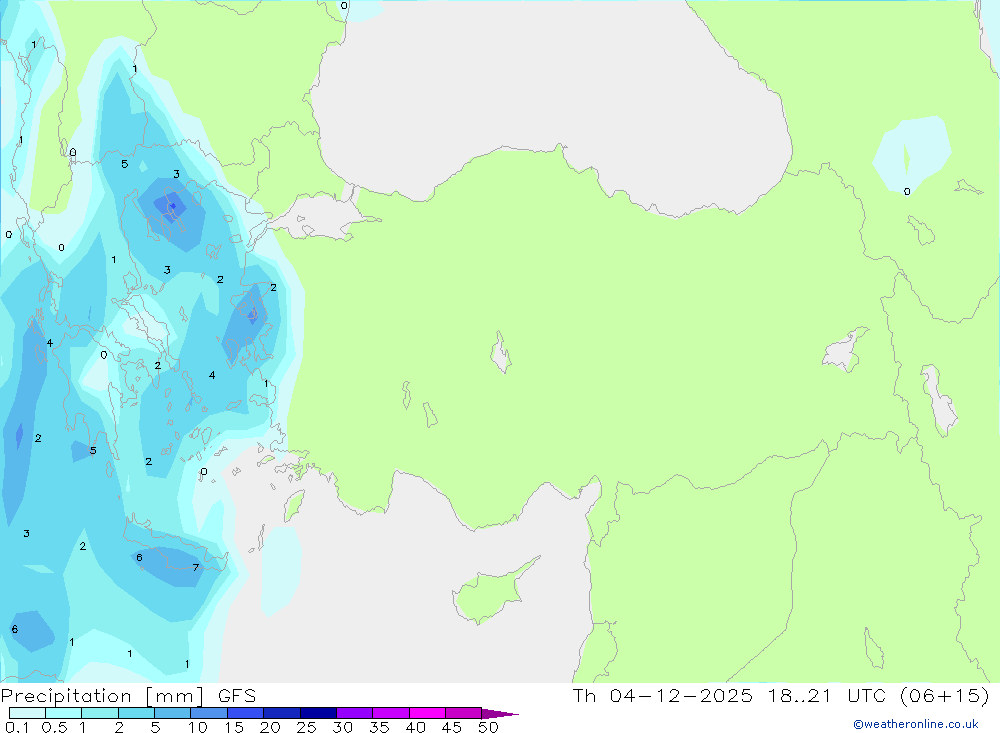Click the '30' legend scale label
The height and width of the screenshot is (733, 1000).
(342, 727)
